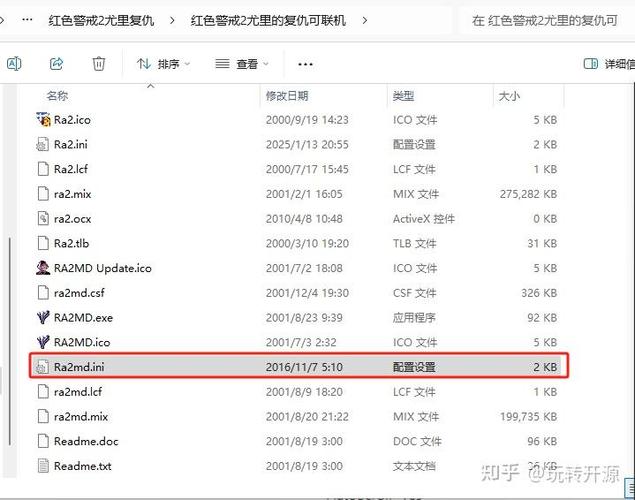Sort by 类型 column header
The height and width of the screenshot is (500, 635).
pyautogui.click(x=403, y=96)
